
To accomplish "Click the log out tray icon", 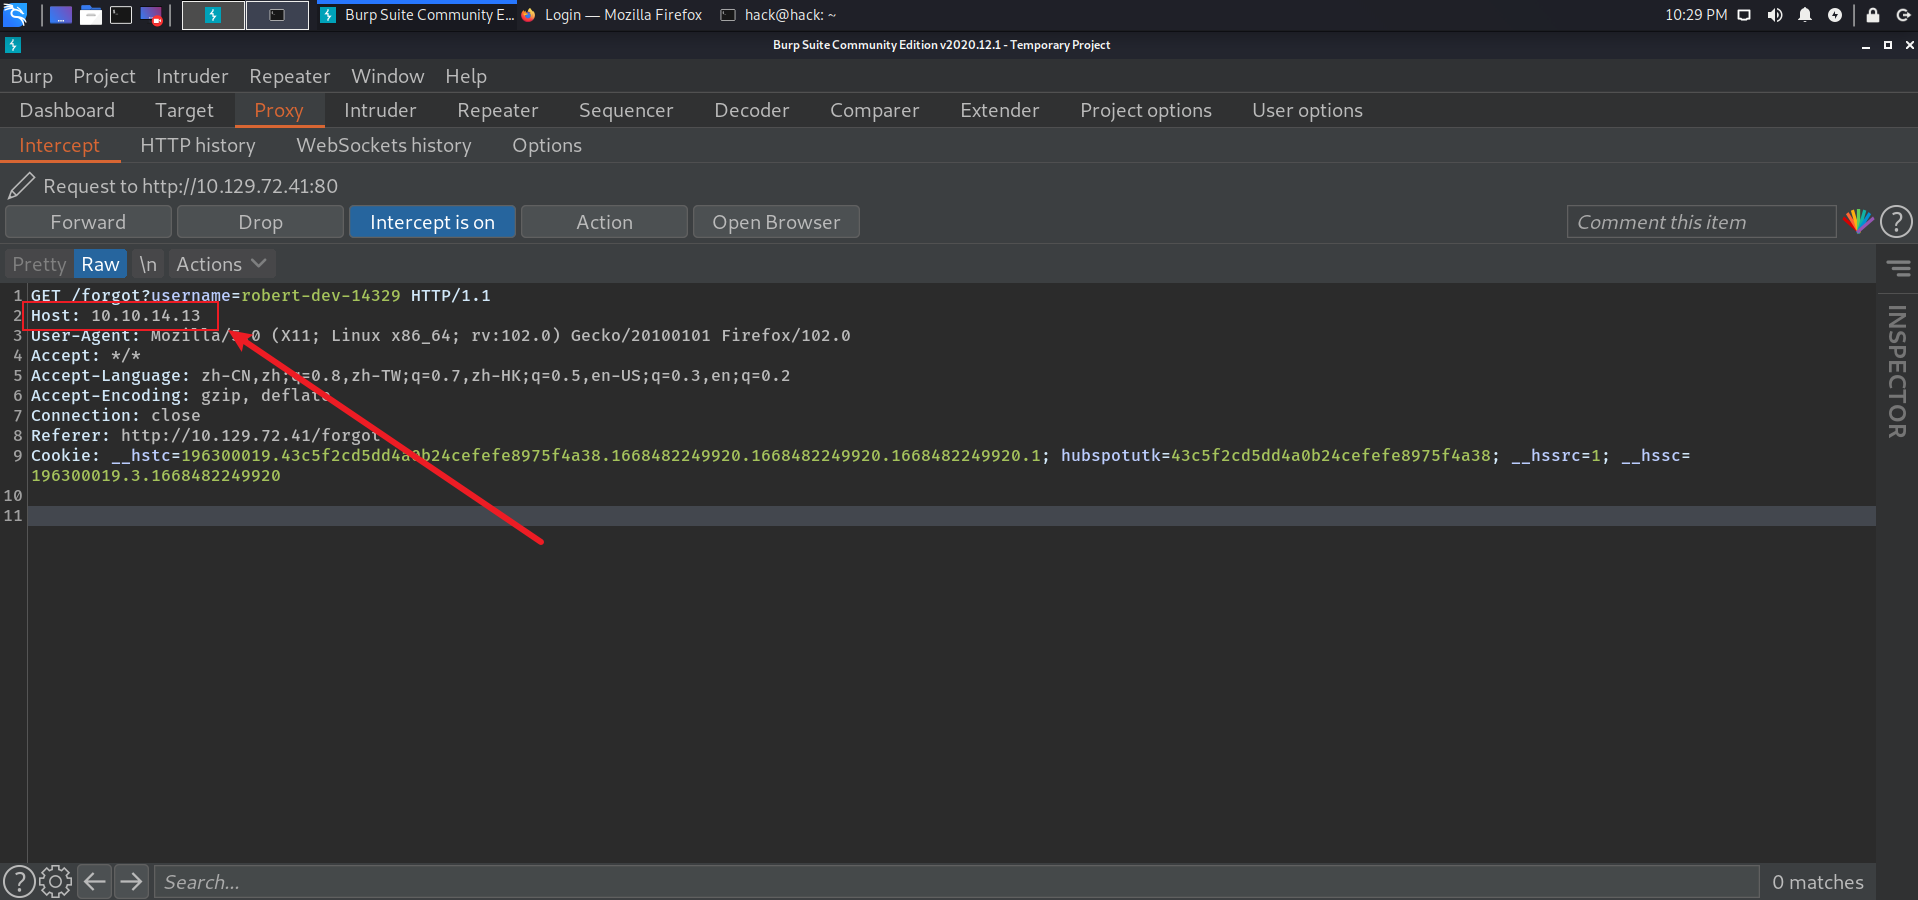I will pyautogui.click(x=1903, y=15).
